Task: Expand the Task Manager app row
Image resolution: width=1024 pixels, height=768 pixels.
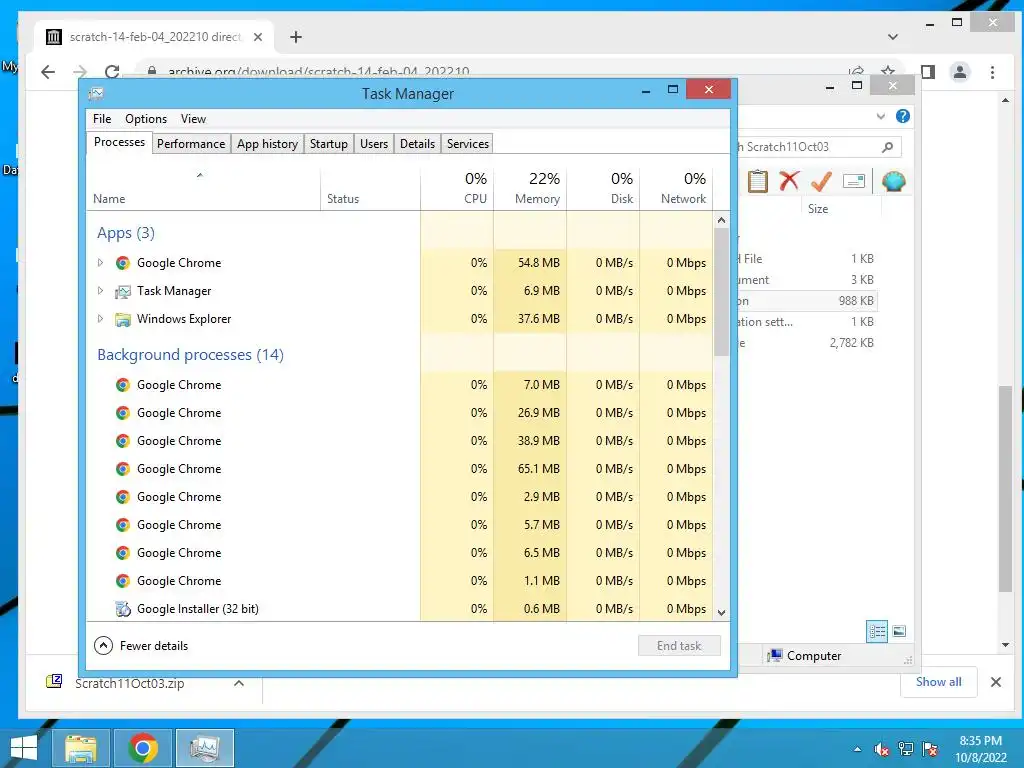Action: coord(100,291)
